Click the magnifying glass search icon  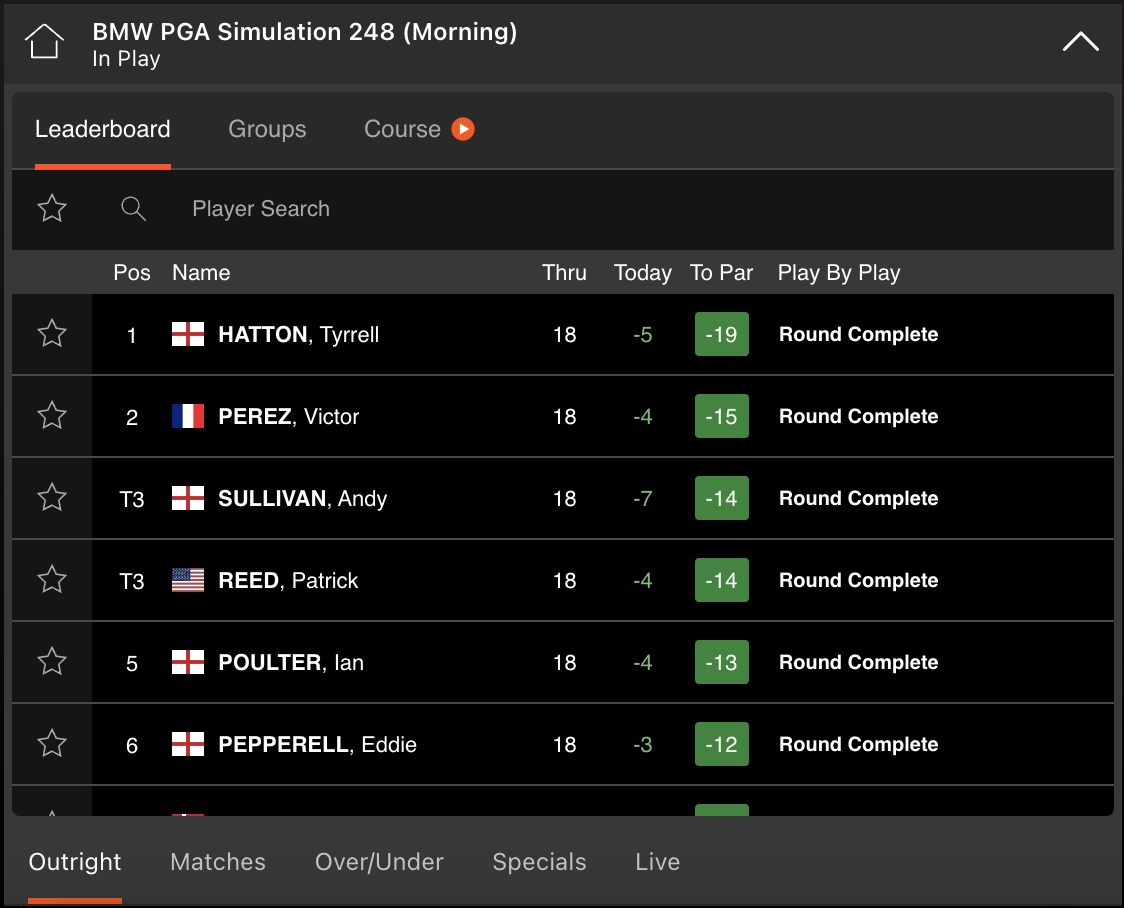tap(133, 208)
